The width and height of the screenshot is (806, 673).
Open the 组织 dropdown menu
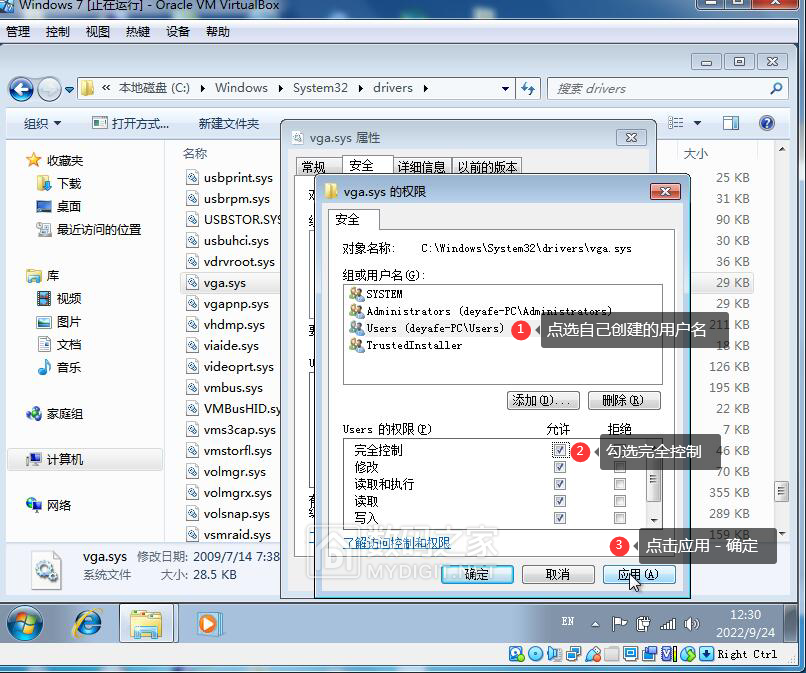[42, 123]
